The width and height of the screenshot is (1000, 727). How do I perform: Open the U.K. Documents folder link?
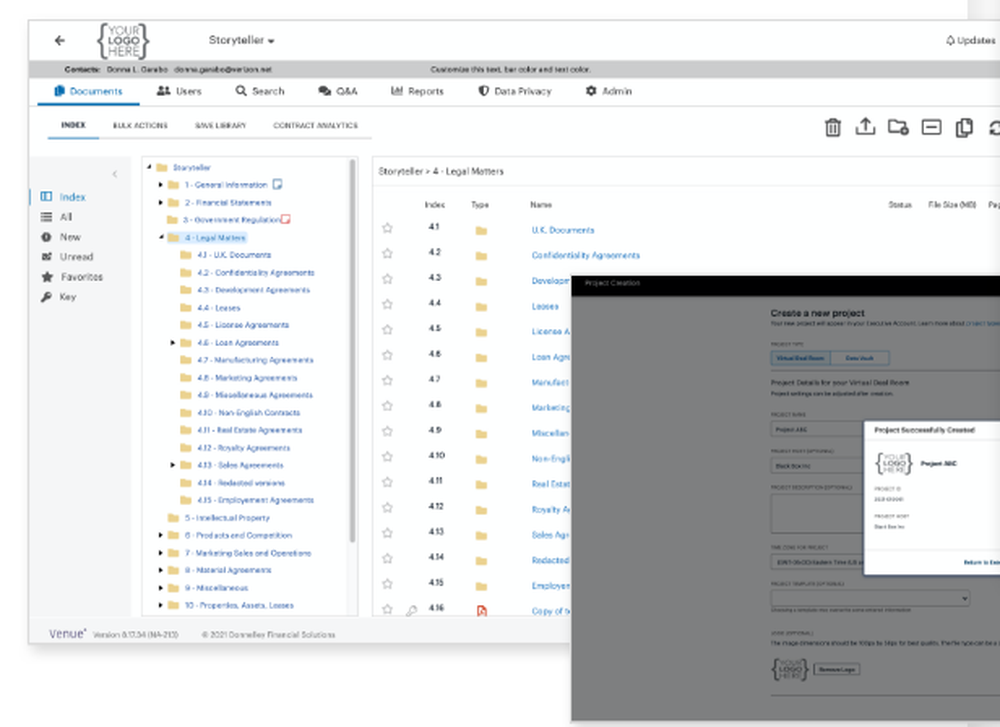[562, 230]
